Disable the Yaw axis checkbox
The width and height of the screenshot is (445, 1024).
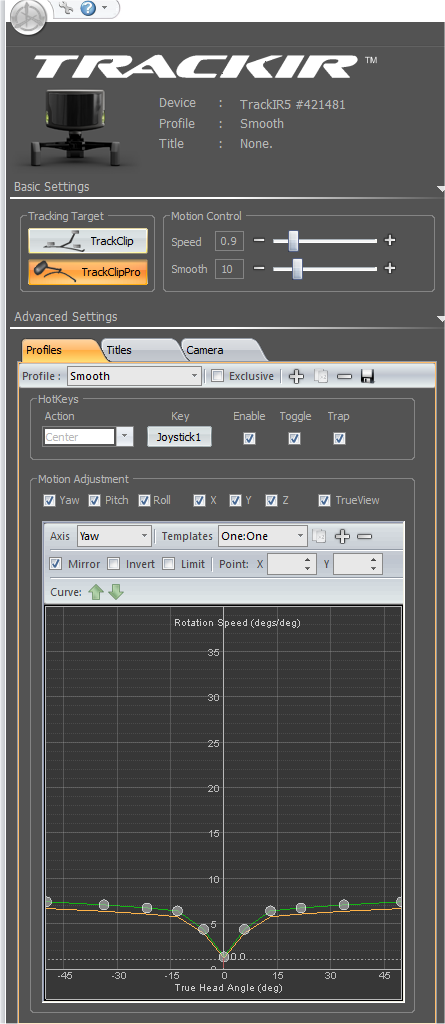[49, 501]
